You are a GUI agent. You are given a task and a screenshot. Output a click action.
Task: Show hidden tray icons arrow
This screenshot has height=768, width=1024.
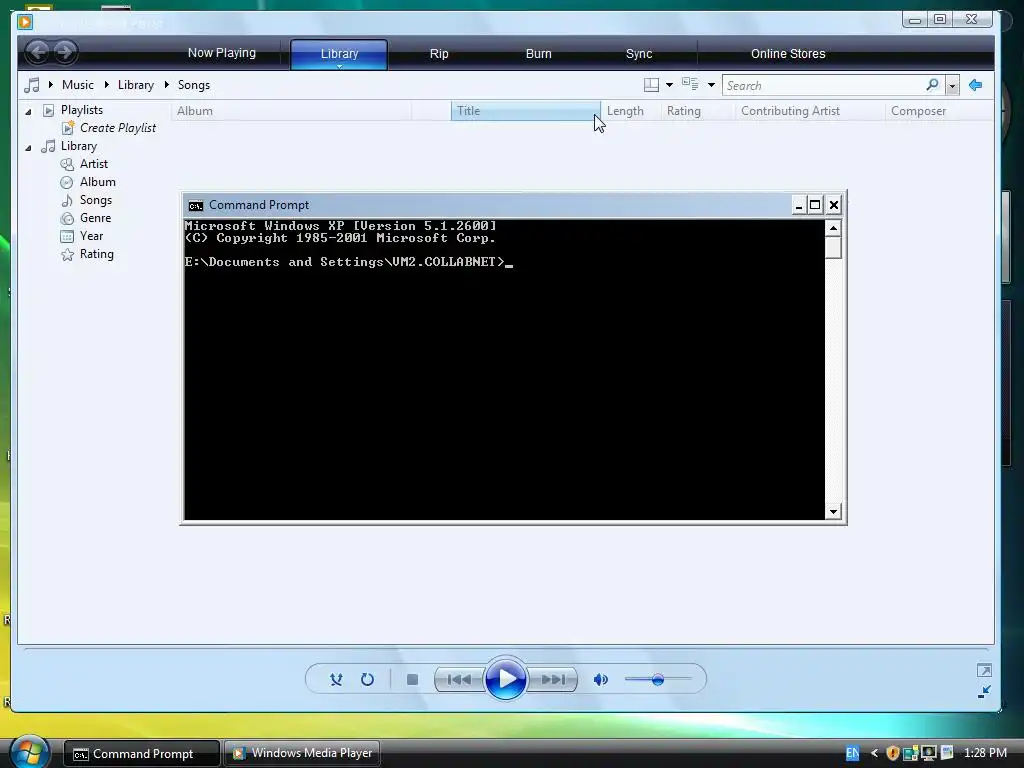click(x=874, y=753)
